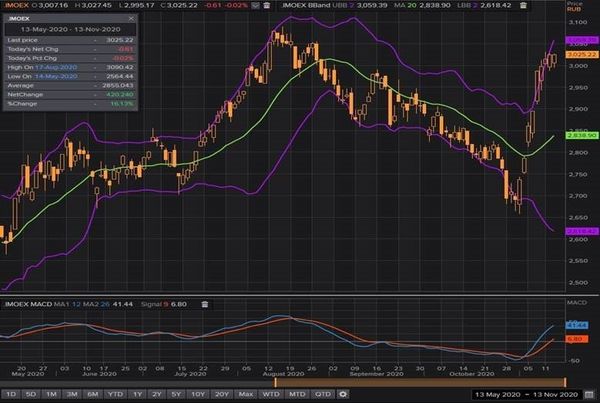Close the IMOEX statistics panel
Image resolution: width=600 pixels, height=403 pixels.
[131, 18]
